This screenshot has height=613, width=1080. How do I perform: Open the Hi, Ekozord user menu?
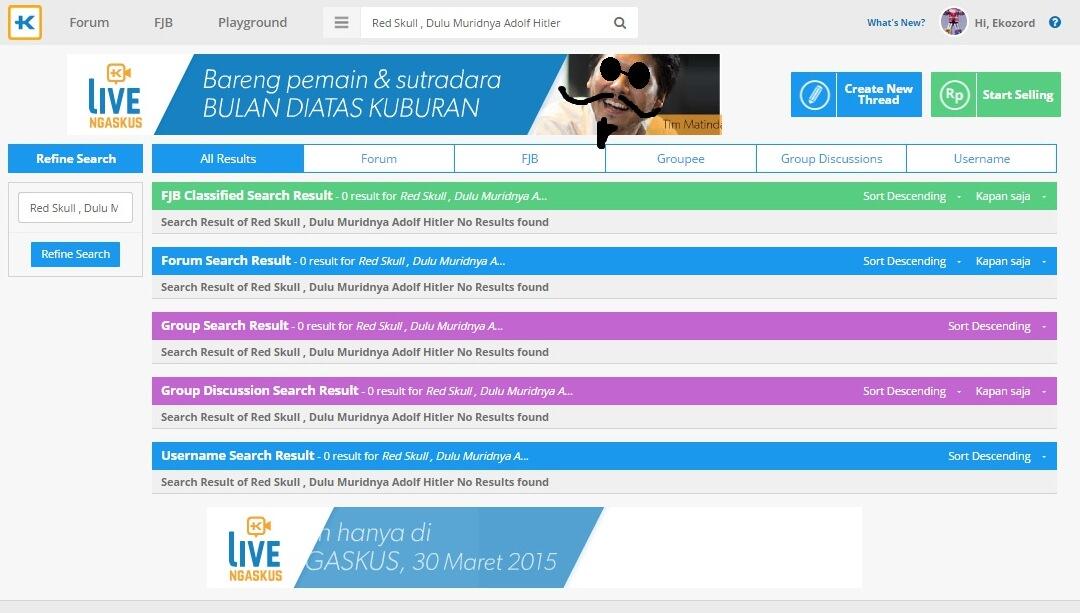(1005, 23)
